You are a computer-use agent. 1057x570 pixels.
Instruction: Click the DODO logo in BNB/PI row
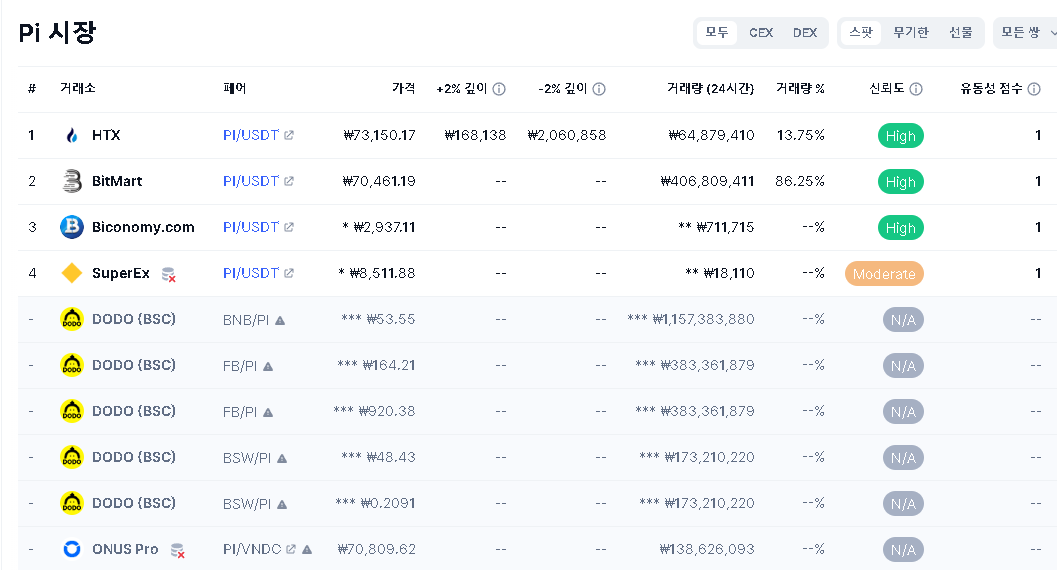pyautogui.click(x=71, y=319)
